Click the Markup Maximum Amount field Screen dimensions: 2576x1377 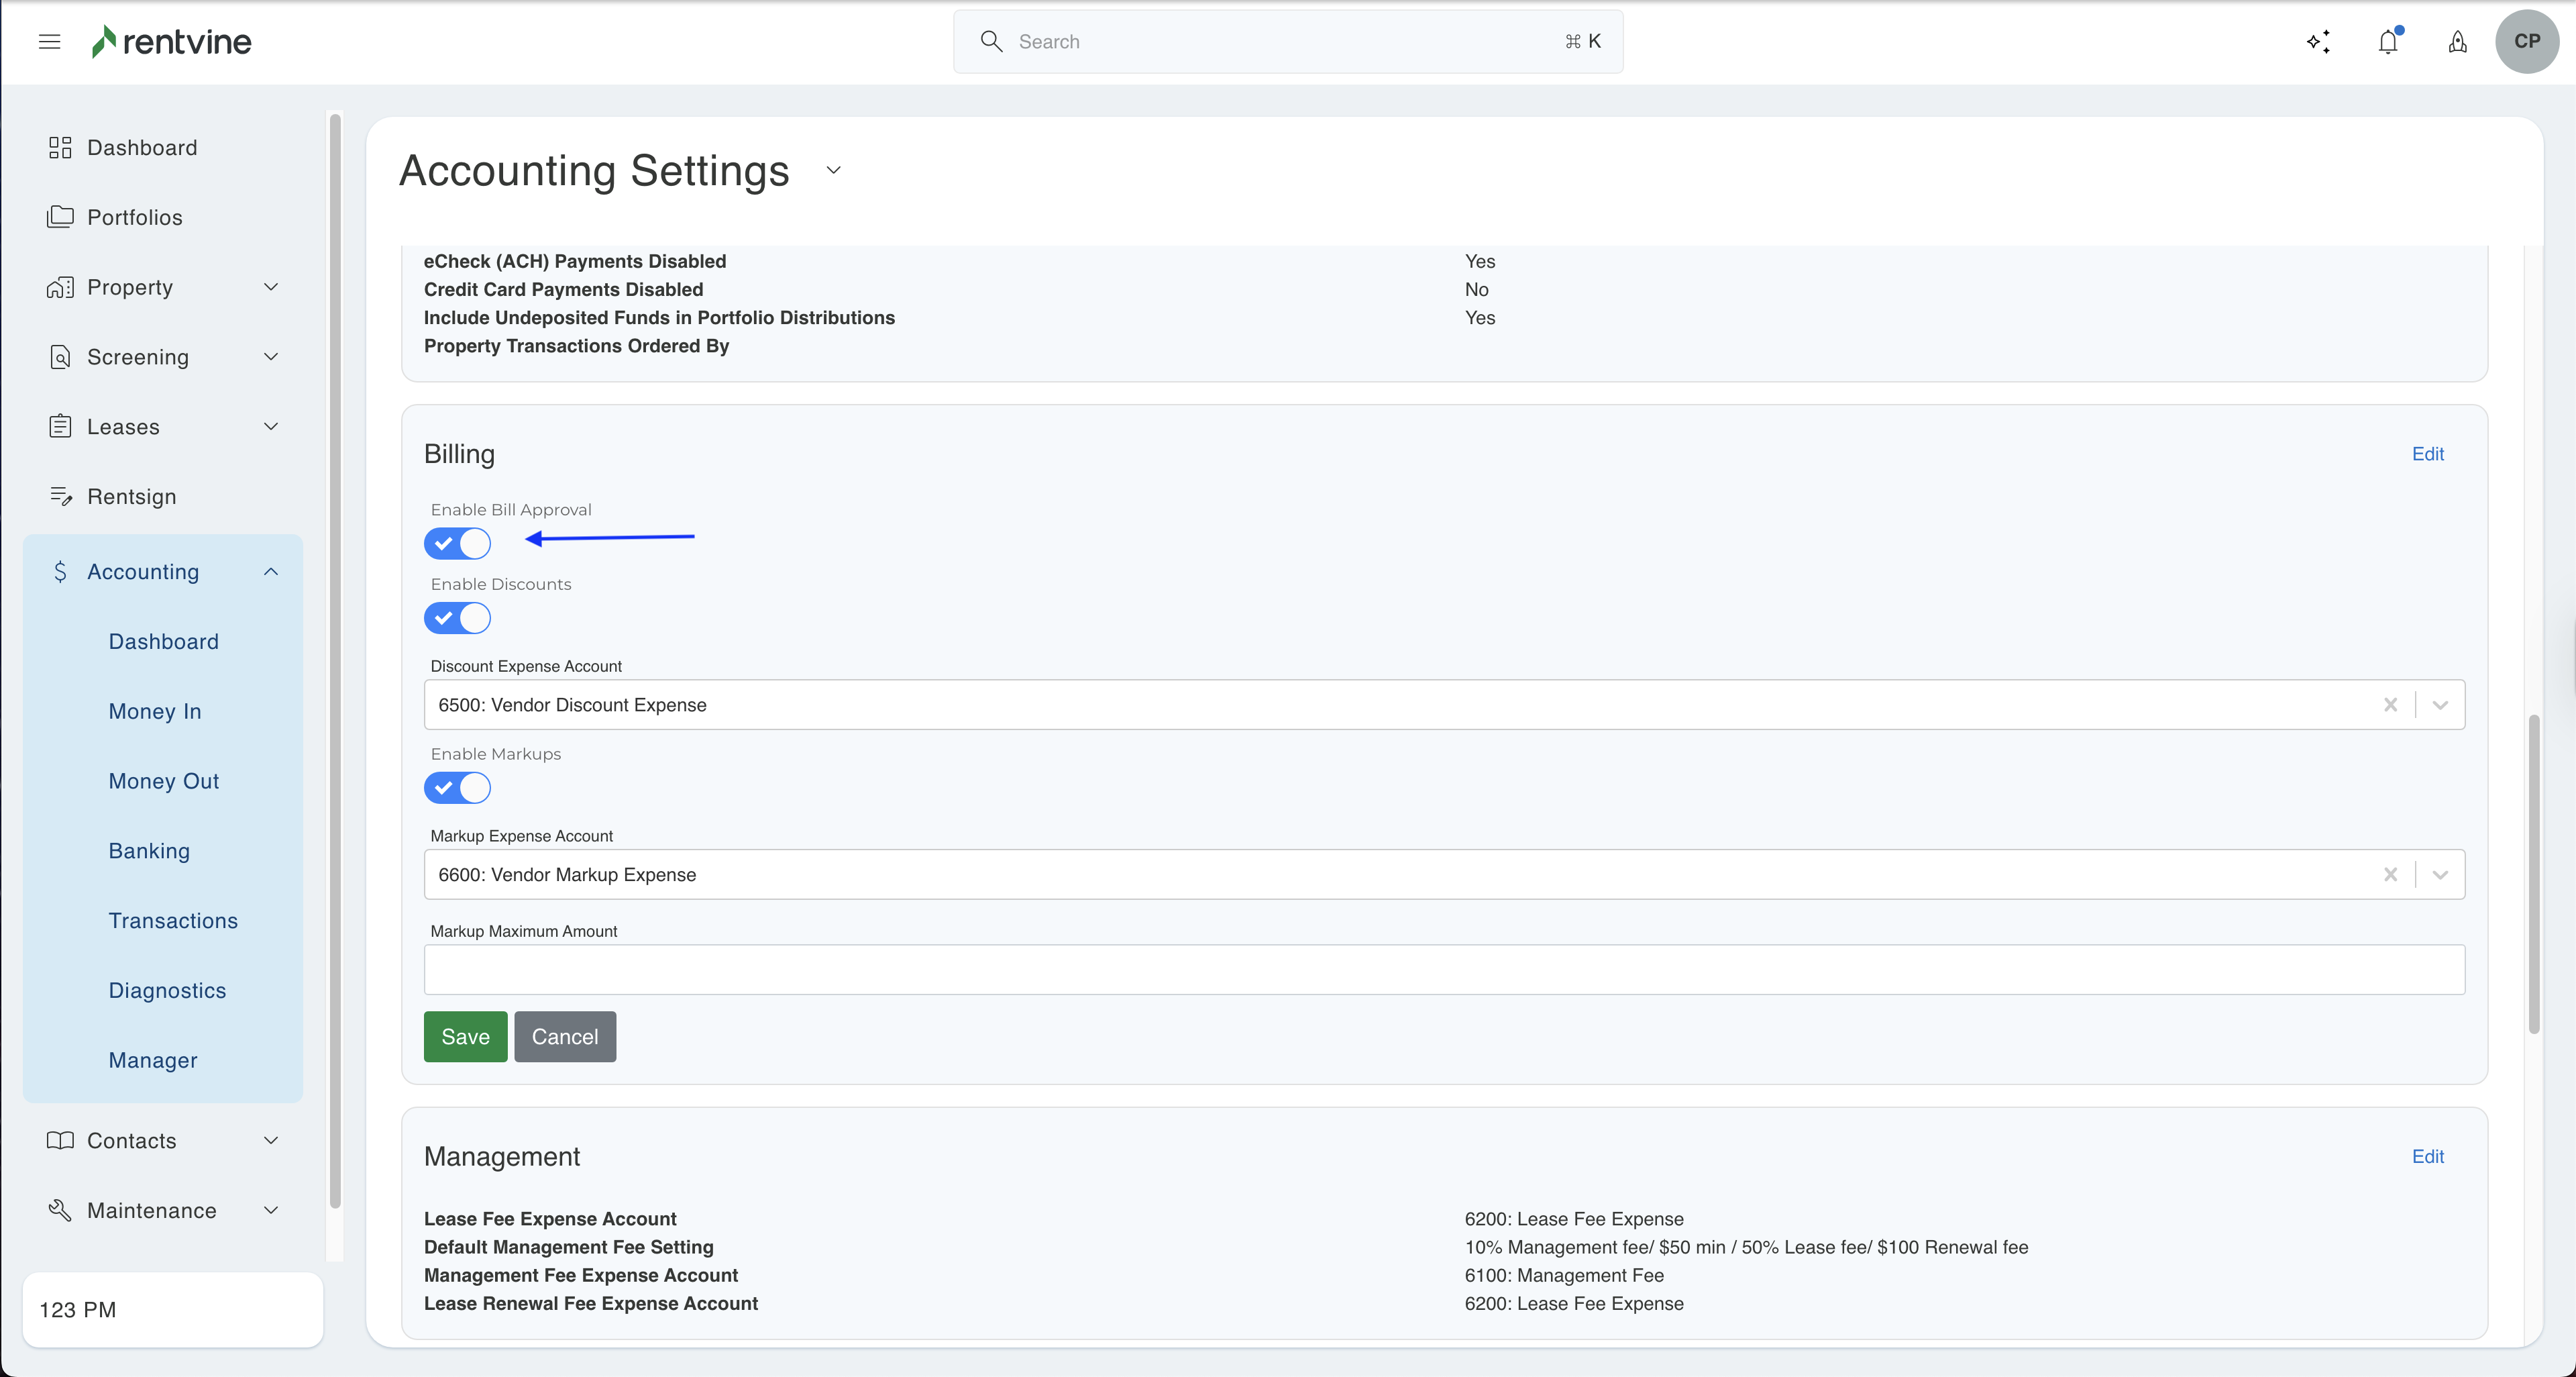click(x=1443, y=970)
